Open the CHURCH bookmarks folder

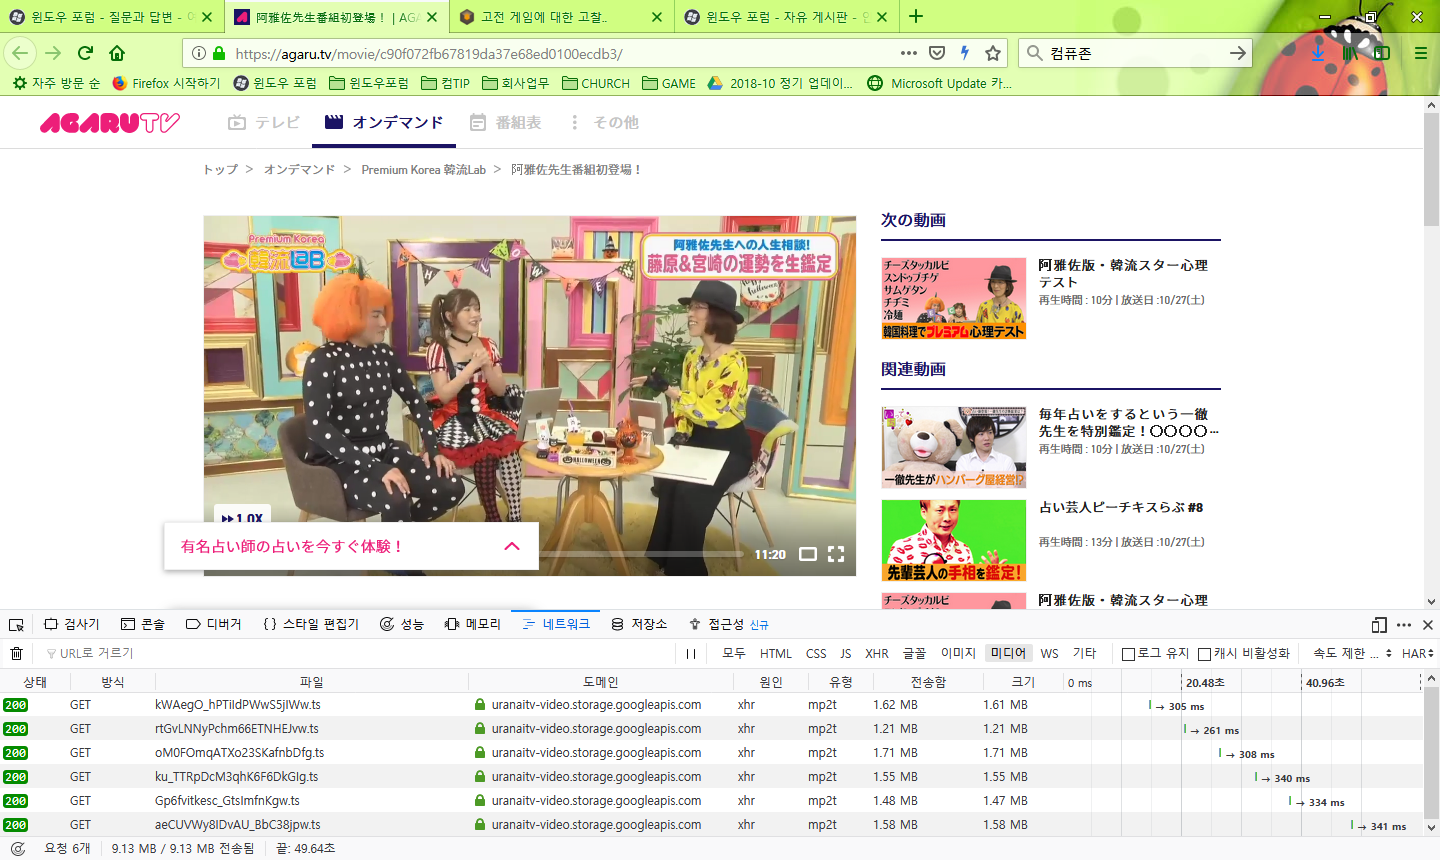coord(595,83)
